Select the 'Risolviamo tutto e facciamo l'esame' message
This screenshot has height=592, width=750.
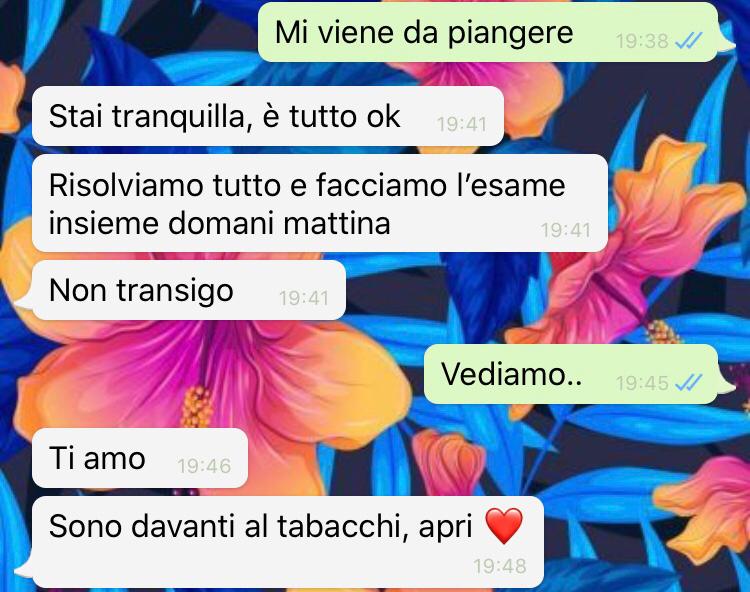(x=320, y=203)
